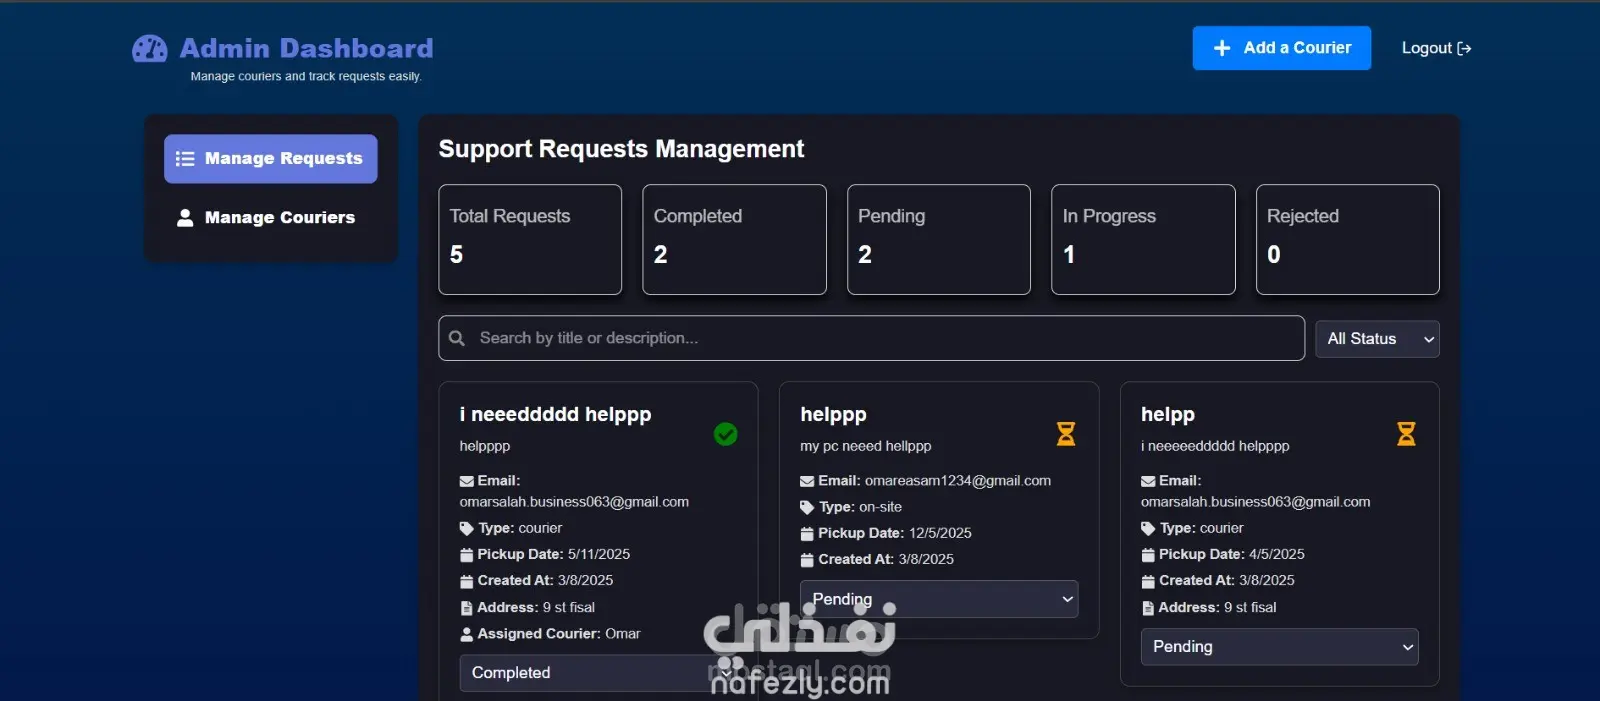The image size is (1600, 701).
Task: Click email text in i neeeddddd helppp card
Action: pos(574,502)
